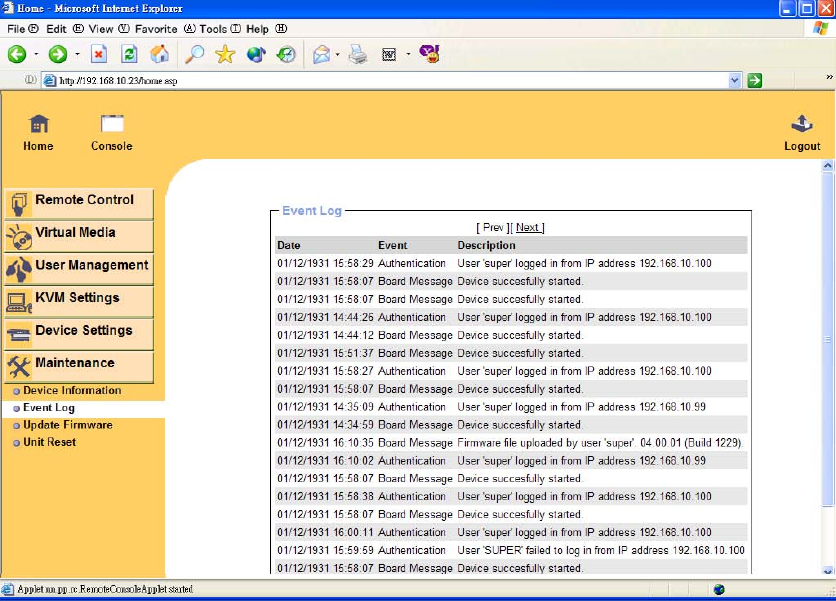
Task: Open Favorites star icon in toolbar
Action: point(225,55)
